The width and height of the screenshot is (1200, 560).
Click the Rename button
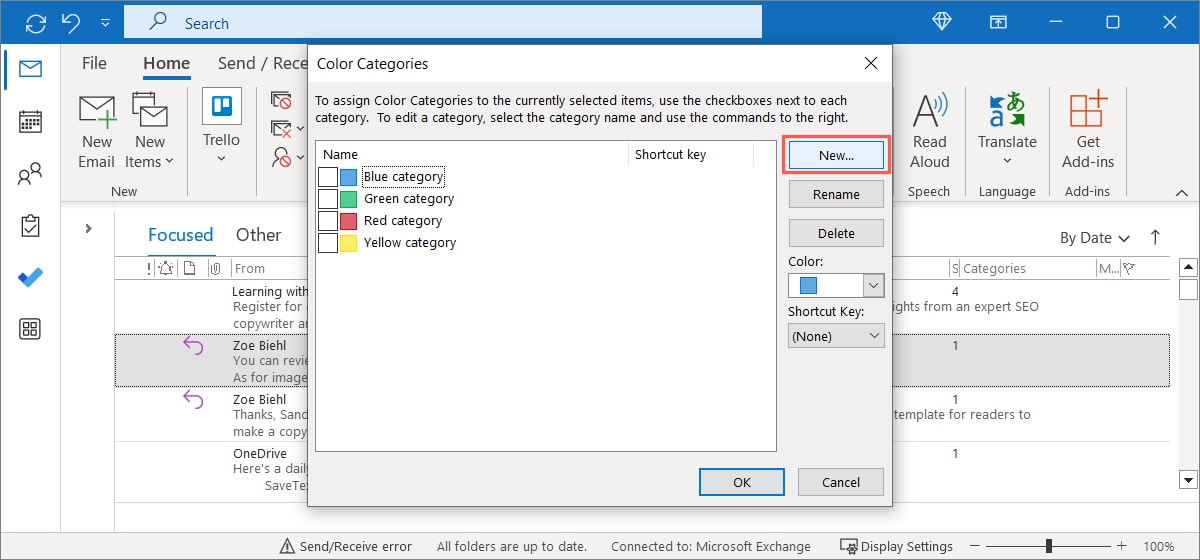[836, 194]
